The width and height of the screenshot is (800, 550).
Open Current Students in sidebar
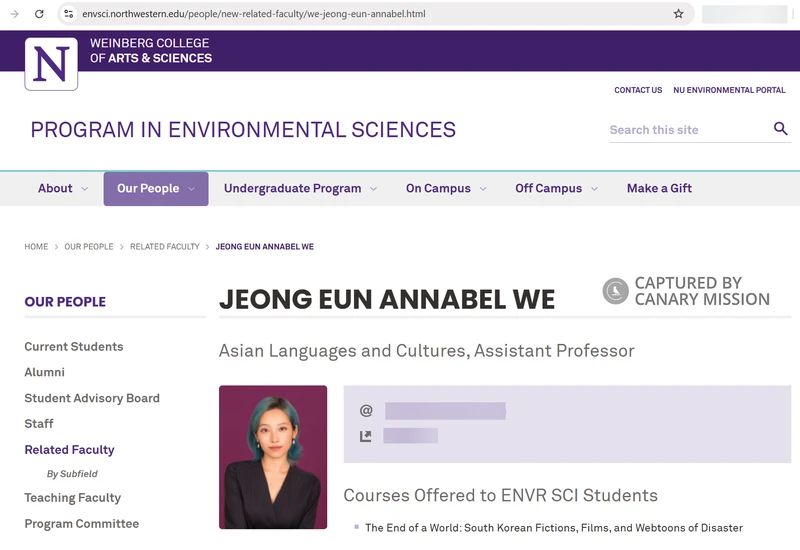(74, 347)
